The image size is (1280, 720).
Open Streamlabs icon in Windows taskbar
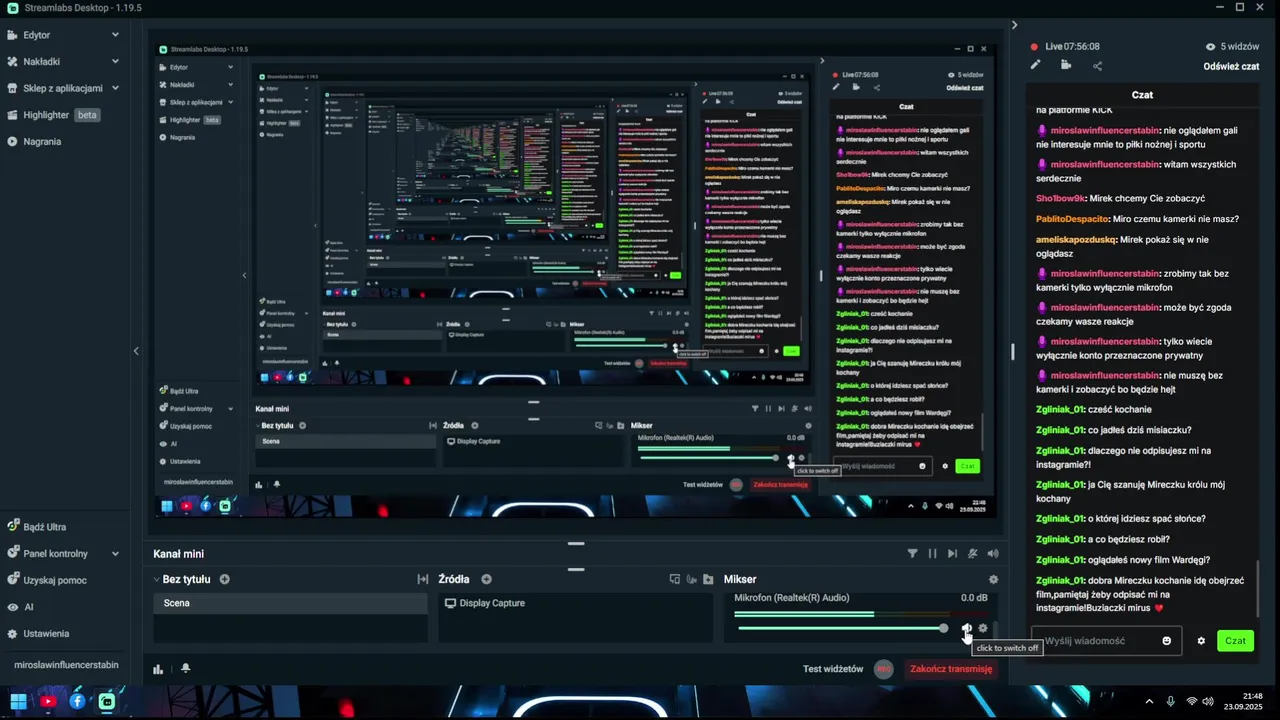pos(107,702)
